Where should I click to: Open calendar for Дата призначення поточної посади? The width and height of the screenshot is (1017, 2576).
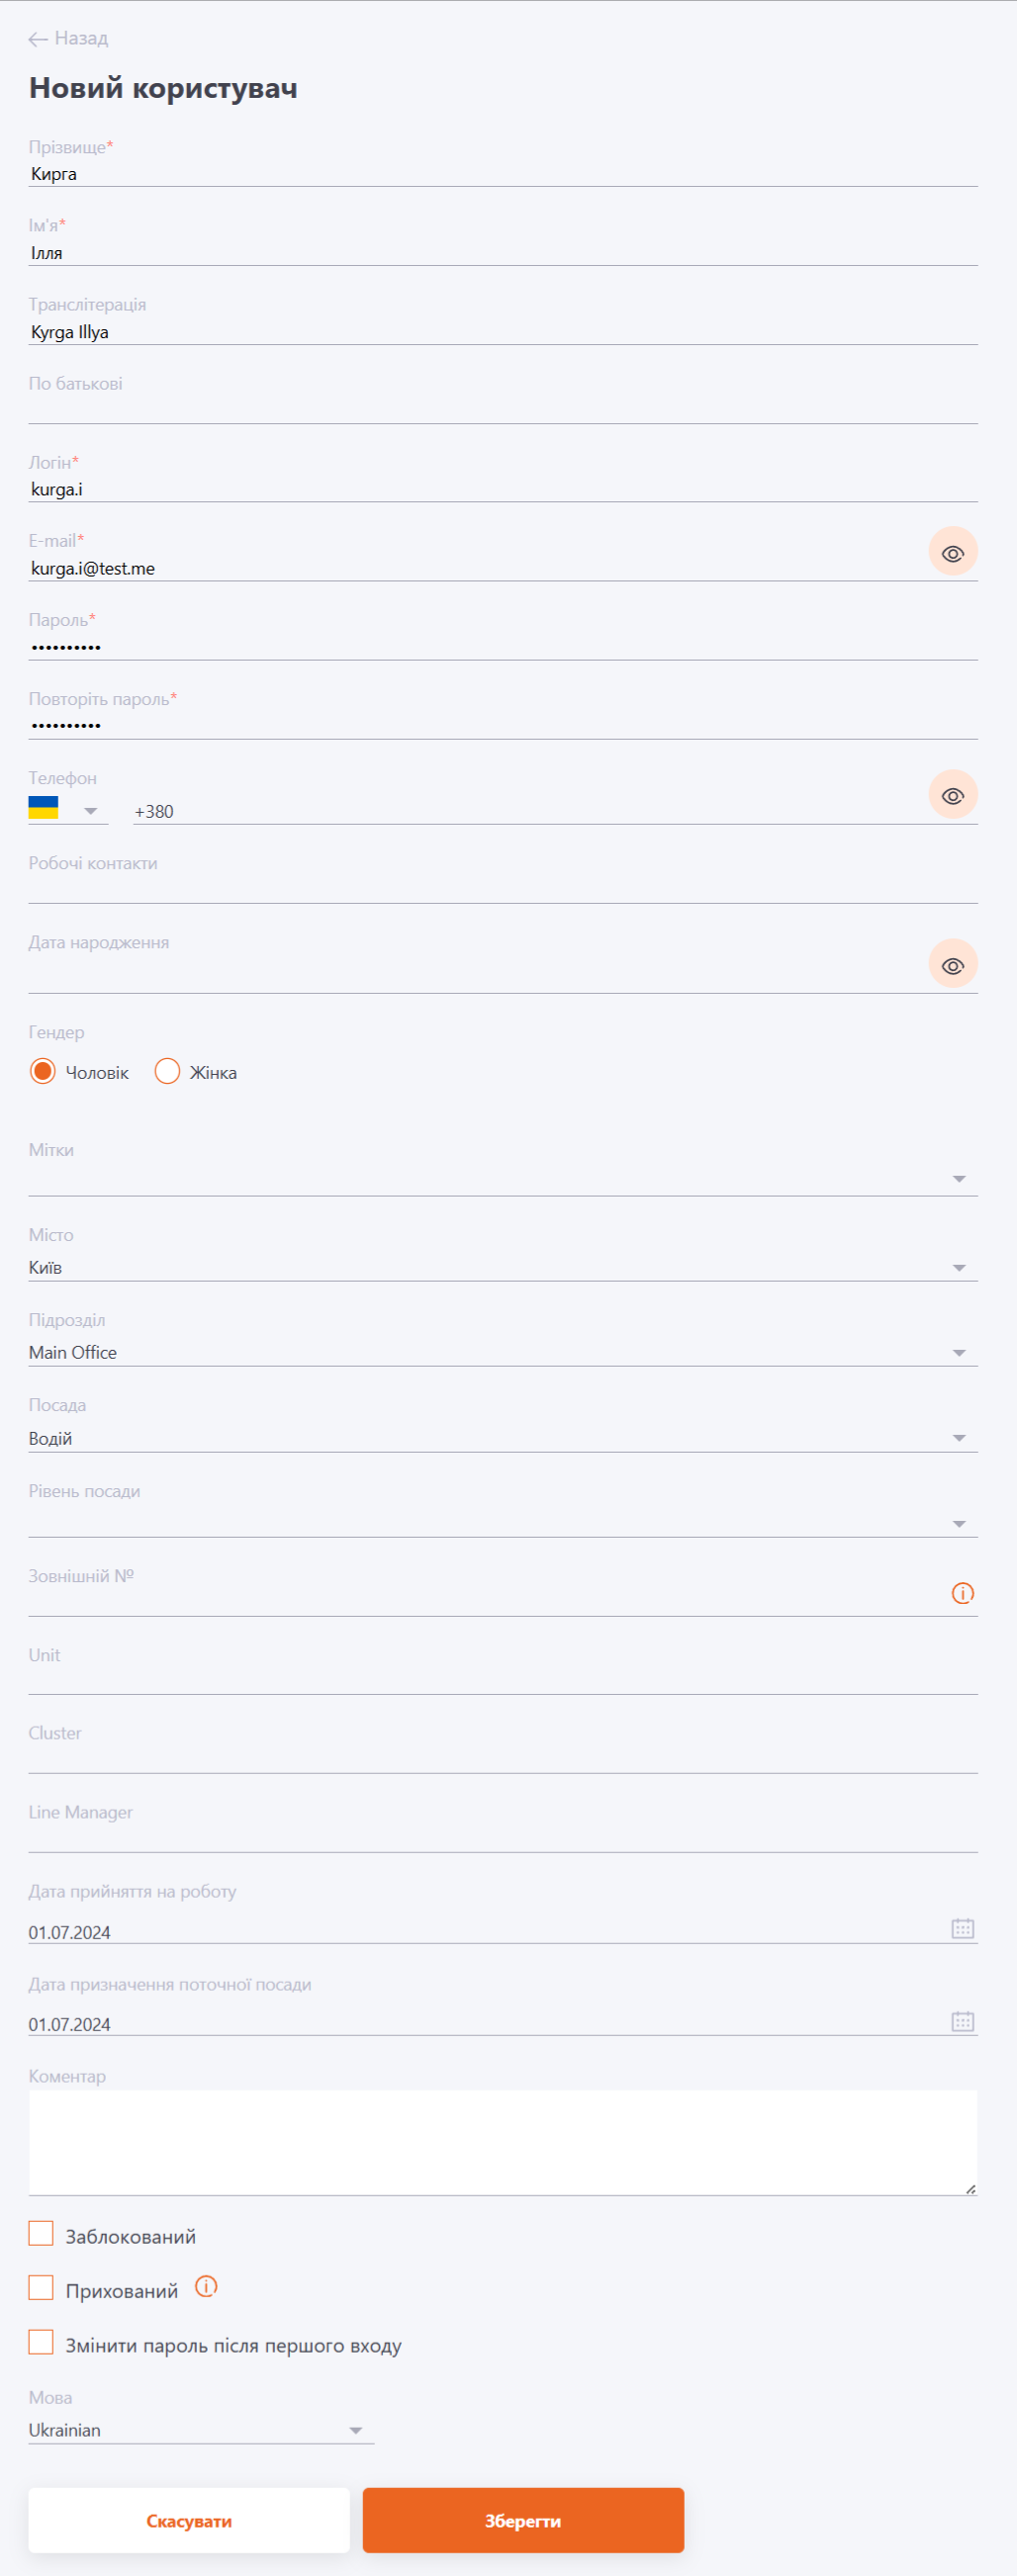pyautogui.click(x=962, y=2022)
